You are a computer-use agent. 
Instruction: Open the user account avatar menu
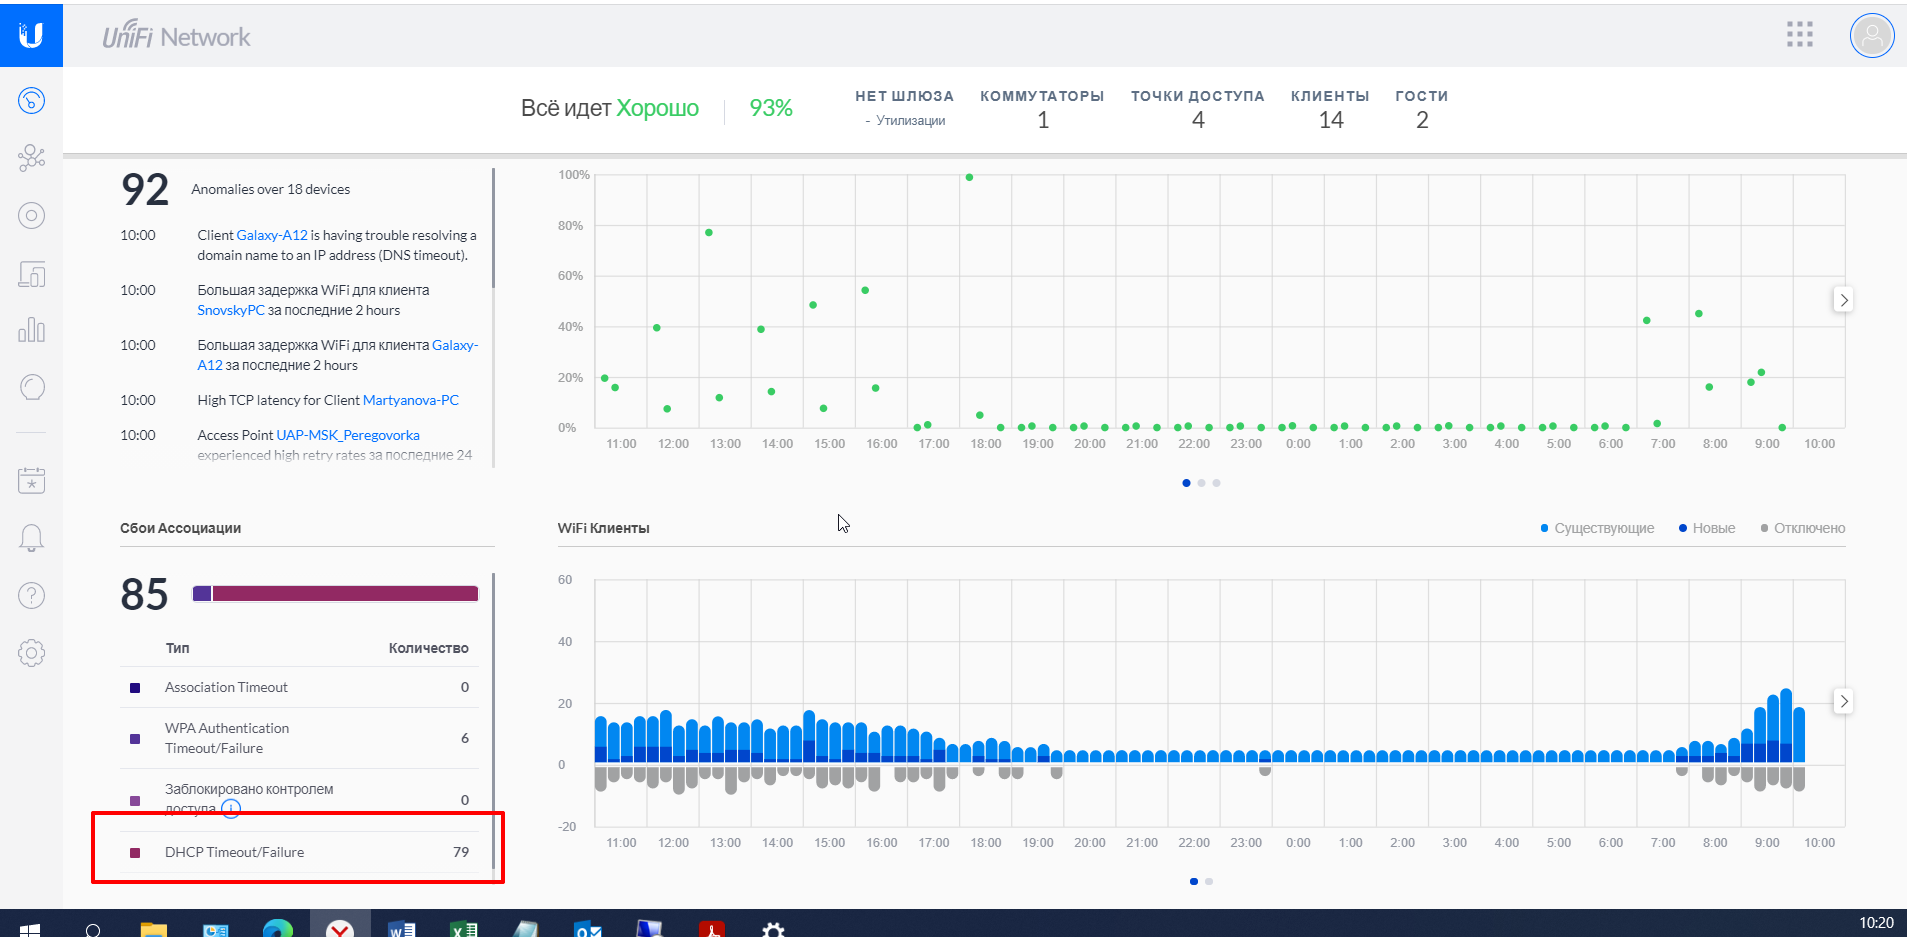(1872, 36)
